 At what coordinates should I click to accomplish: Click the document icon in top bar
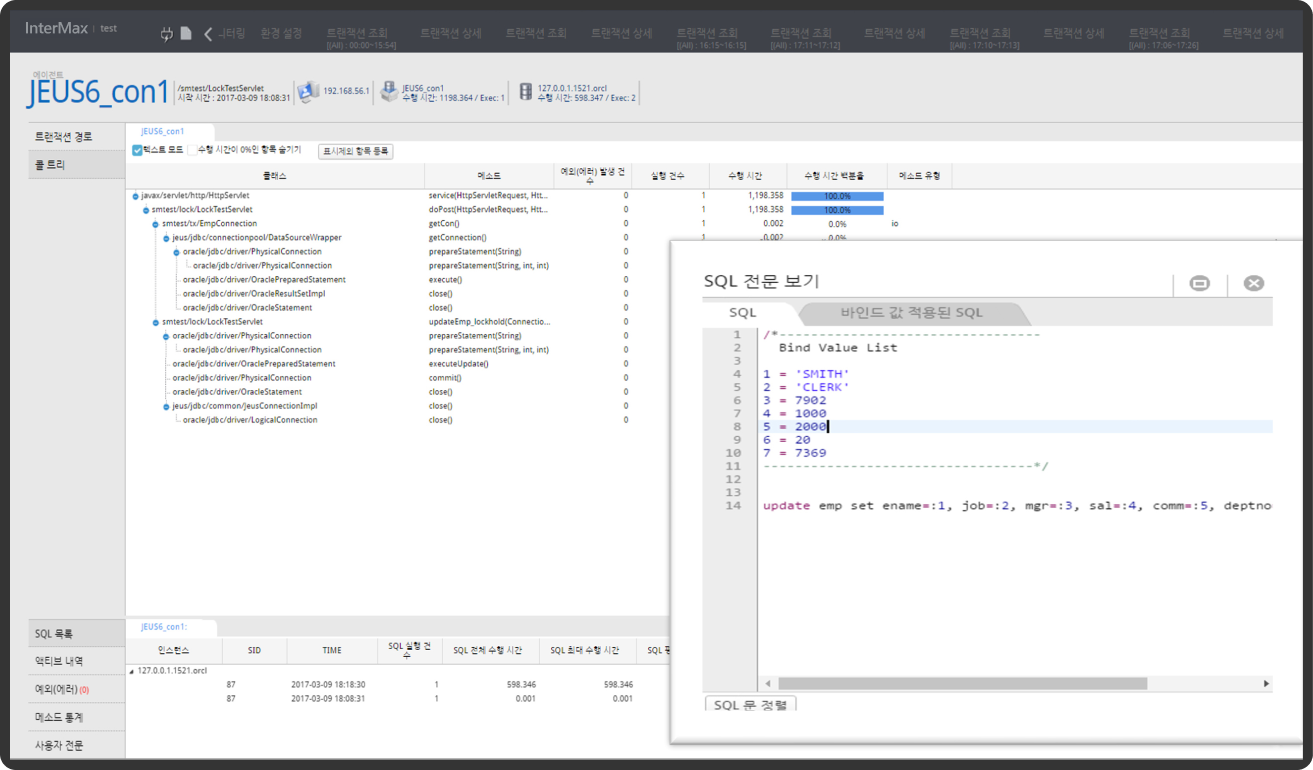tap(186, 34)
